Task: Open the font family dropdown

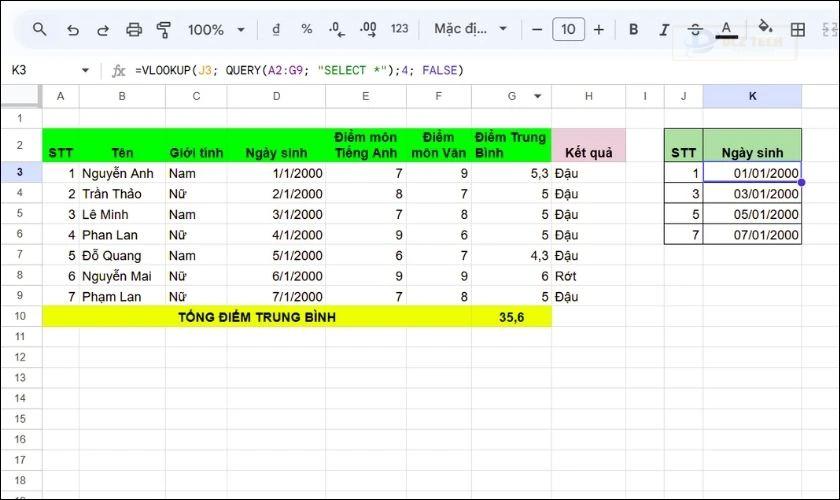Action: 470,29
